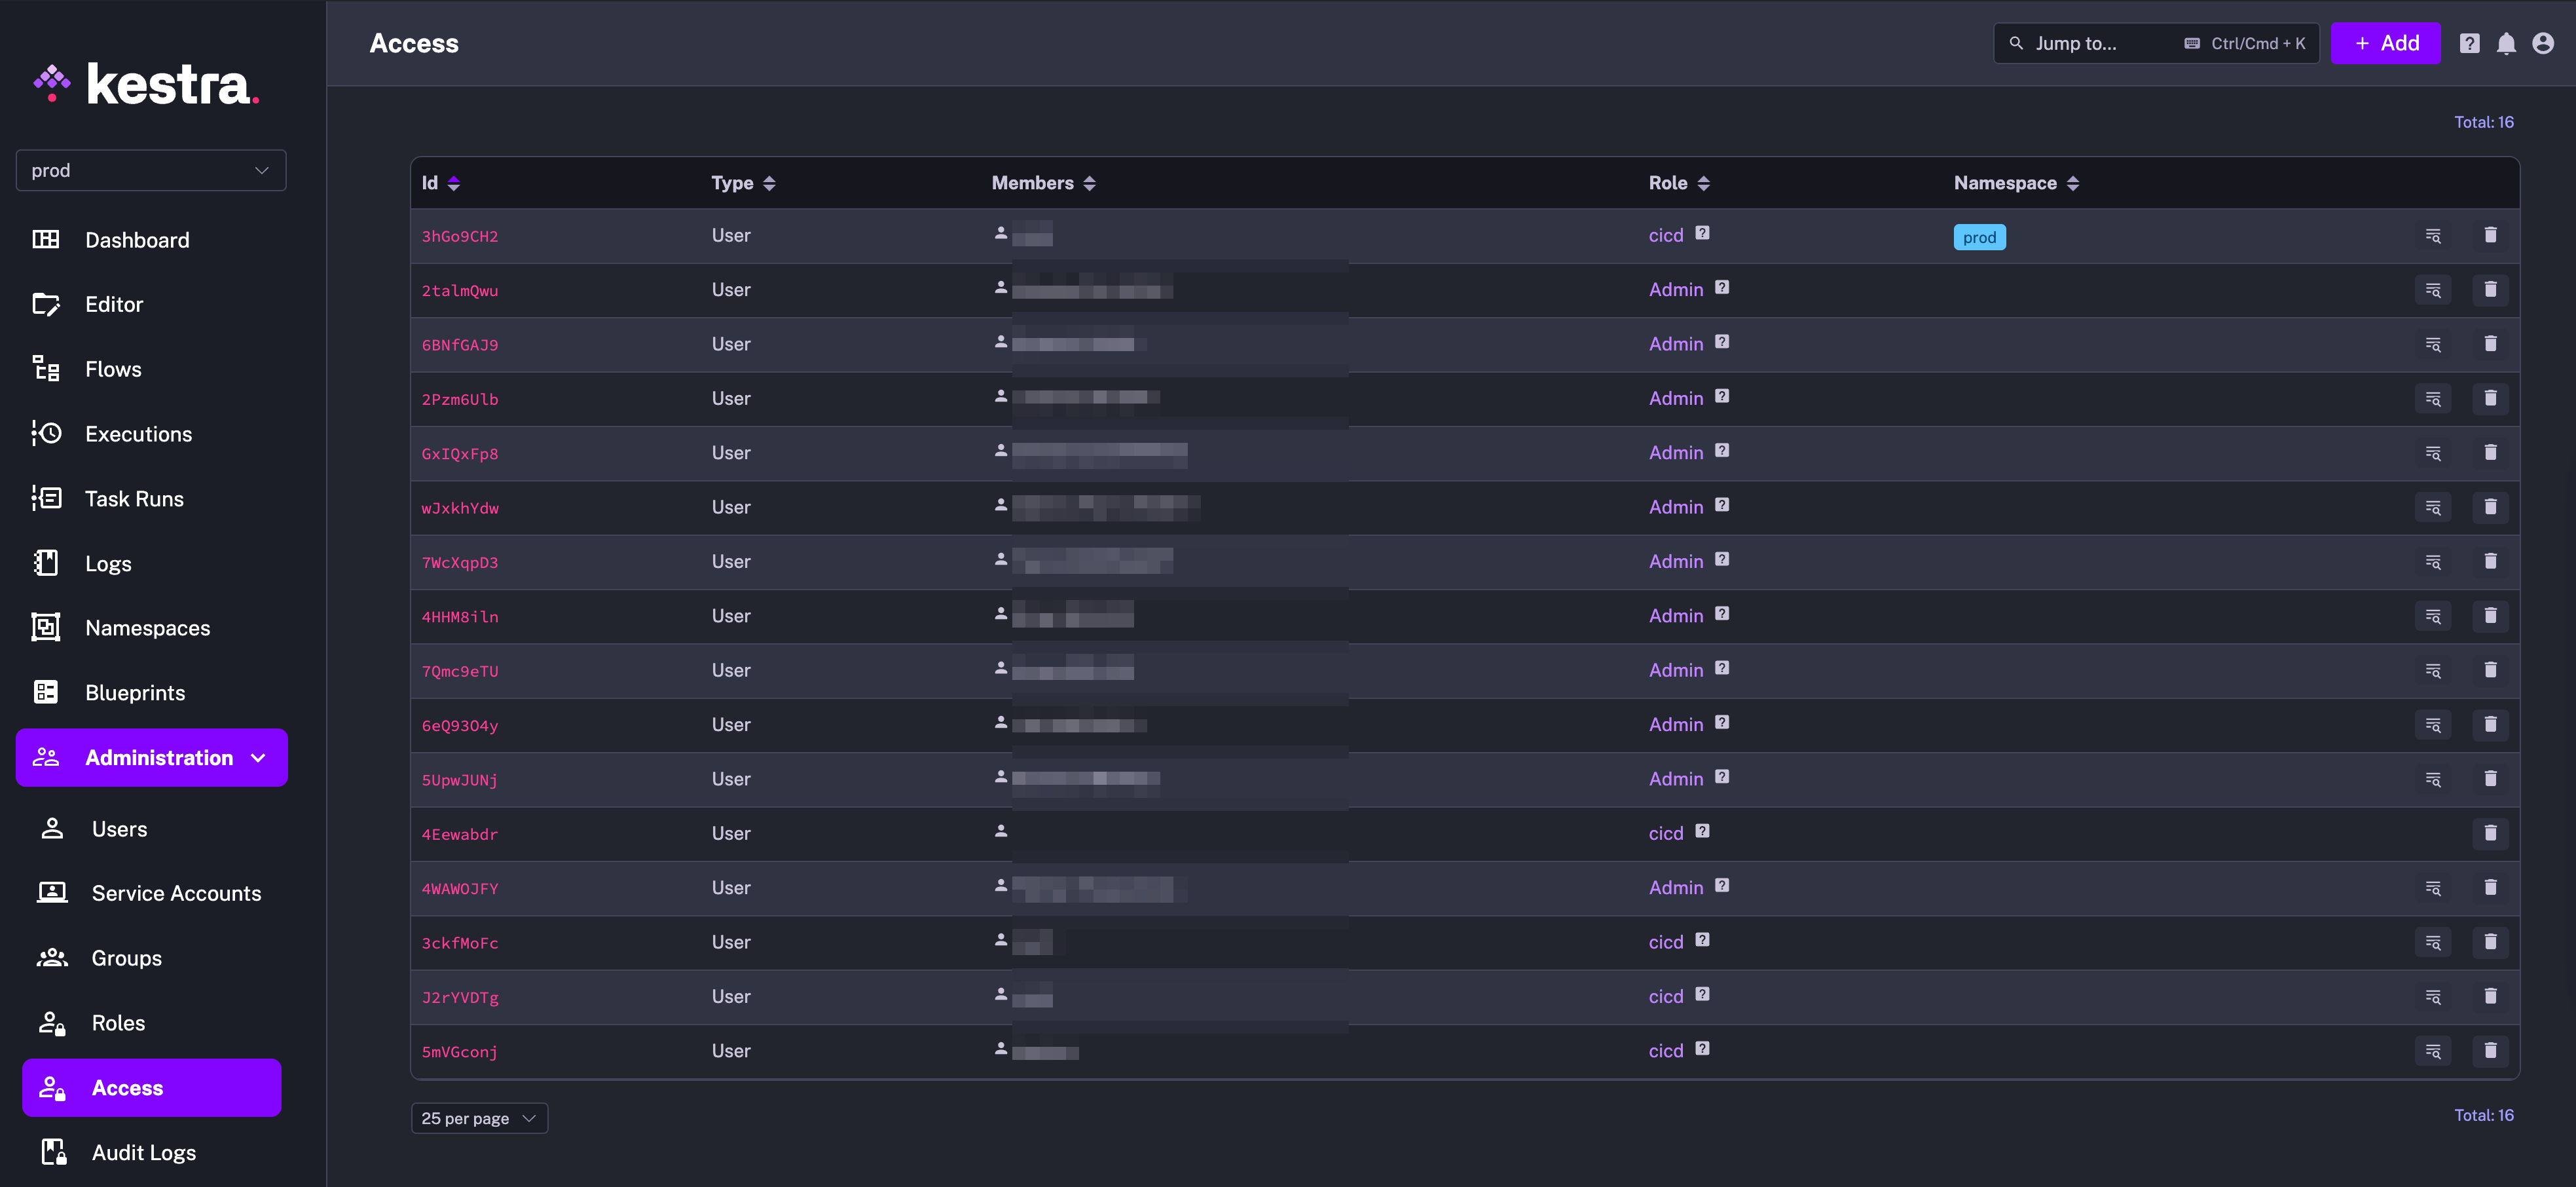Click trash icon for row 4Eewabdr
The width and height of the screenshot is (2576, 1187).
[2490, 833]
